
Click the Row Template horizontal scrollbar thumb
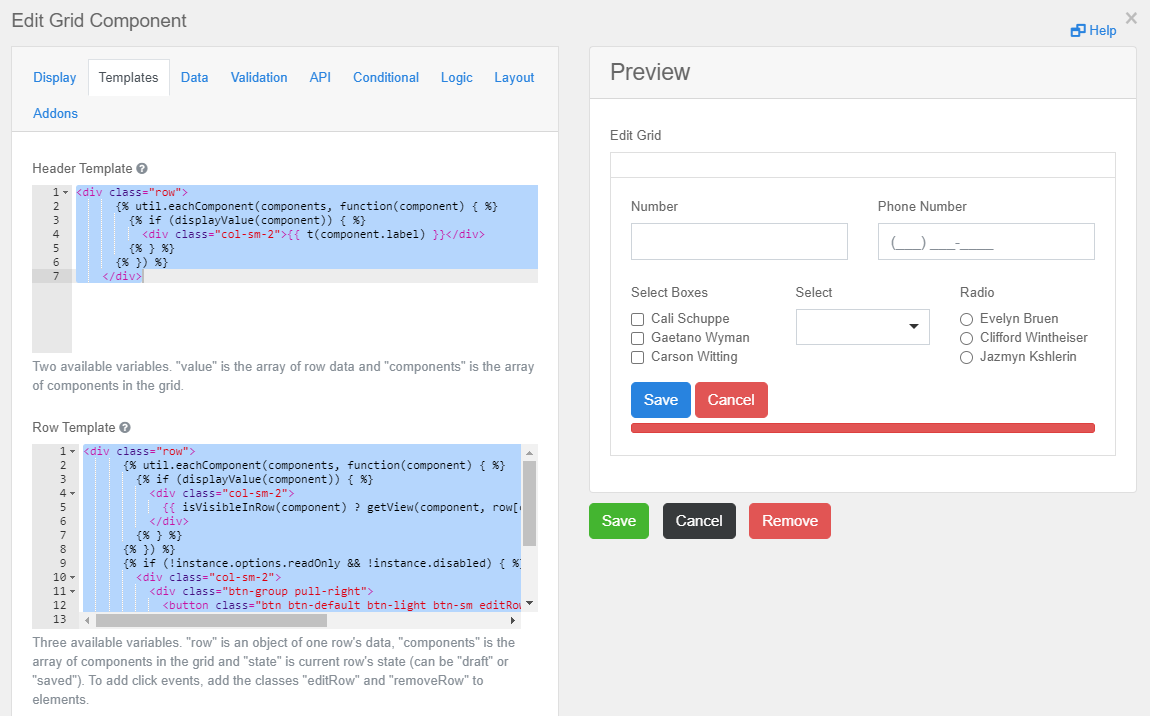click(x=211, y=621)
